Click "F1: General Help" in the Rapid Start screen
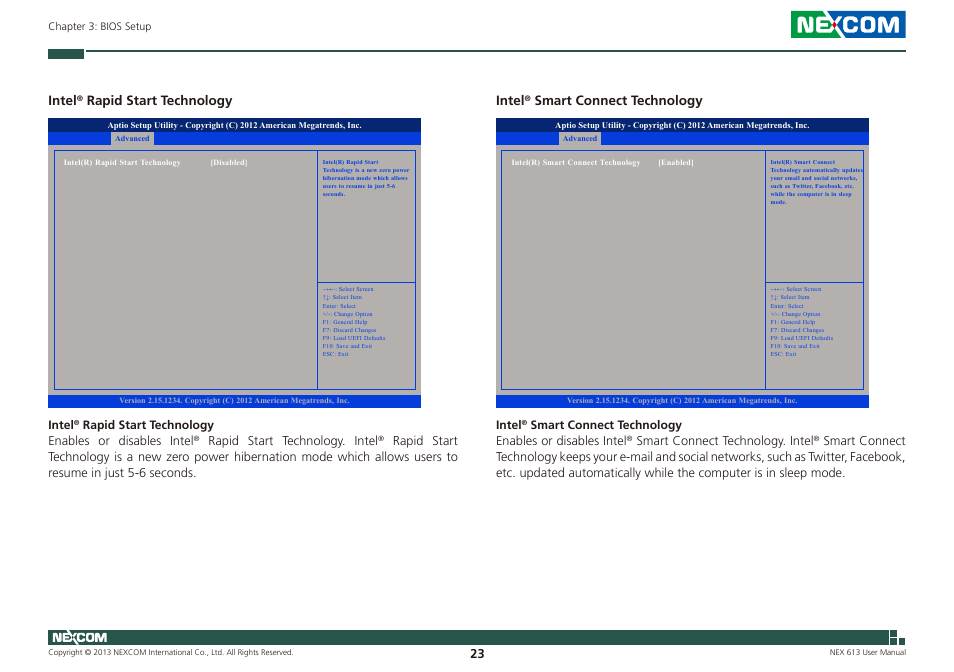This screenshot has height=672, width=954. (x=345, y=322)
